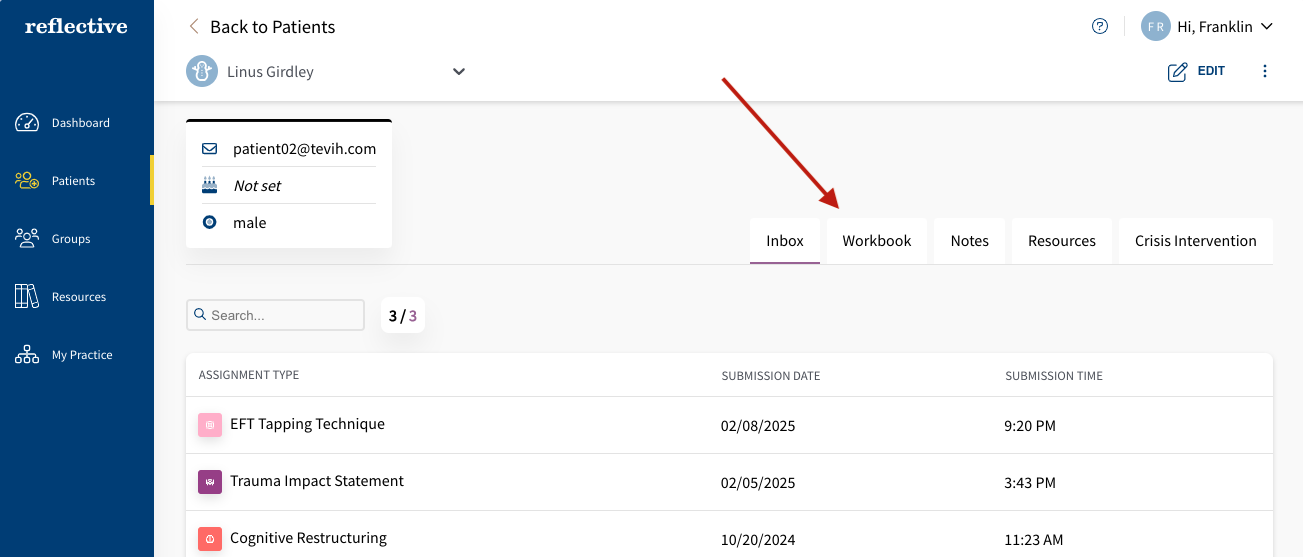This screenshot has width=1303, height=557.
Task: Click the Search input field
Action: (275, 315)
